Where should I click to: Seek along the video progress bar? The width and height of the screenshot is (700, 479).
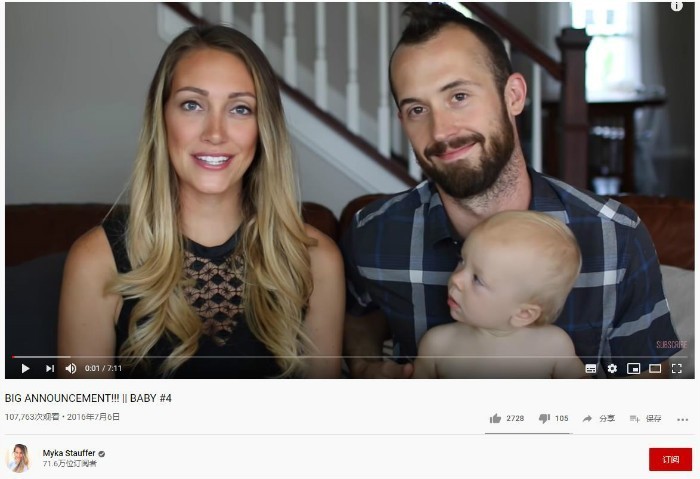tap(343, 357)
